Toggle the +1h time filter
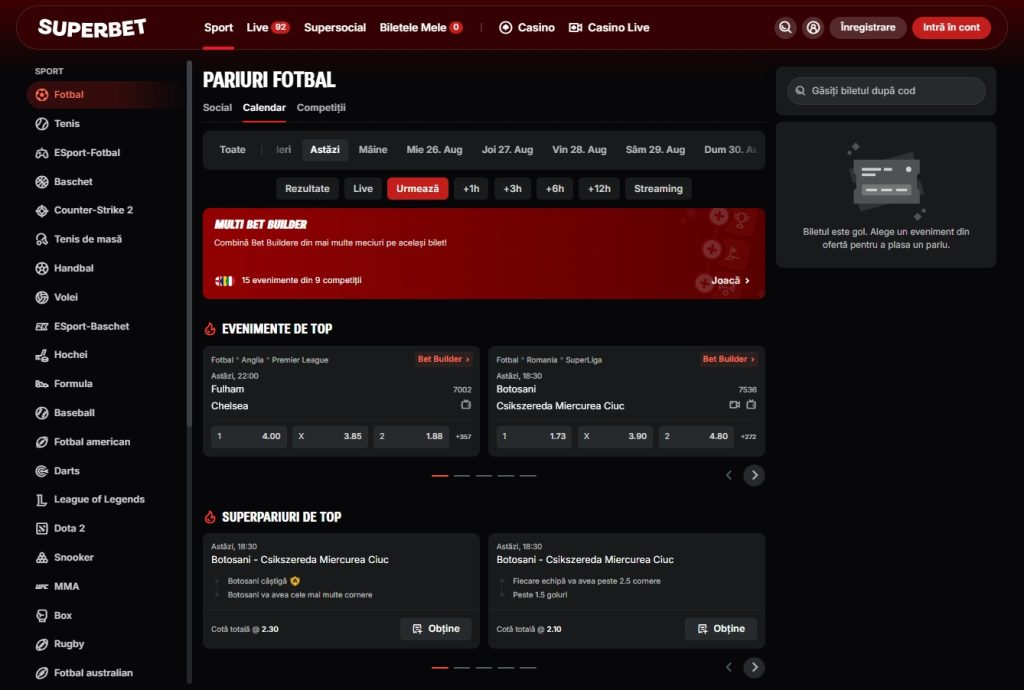The height and width of the screenshot is (690, 1024). point(471,189)
